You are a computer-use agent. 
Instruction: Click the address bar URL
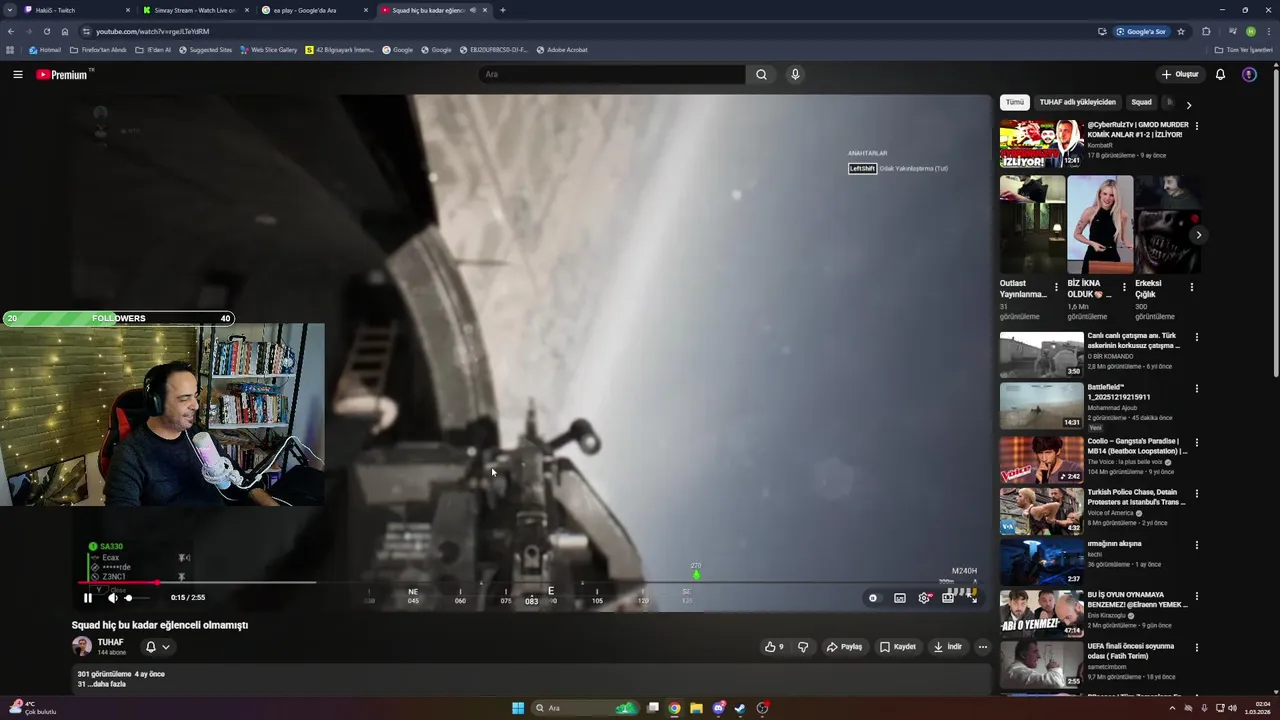(152, 31)
